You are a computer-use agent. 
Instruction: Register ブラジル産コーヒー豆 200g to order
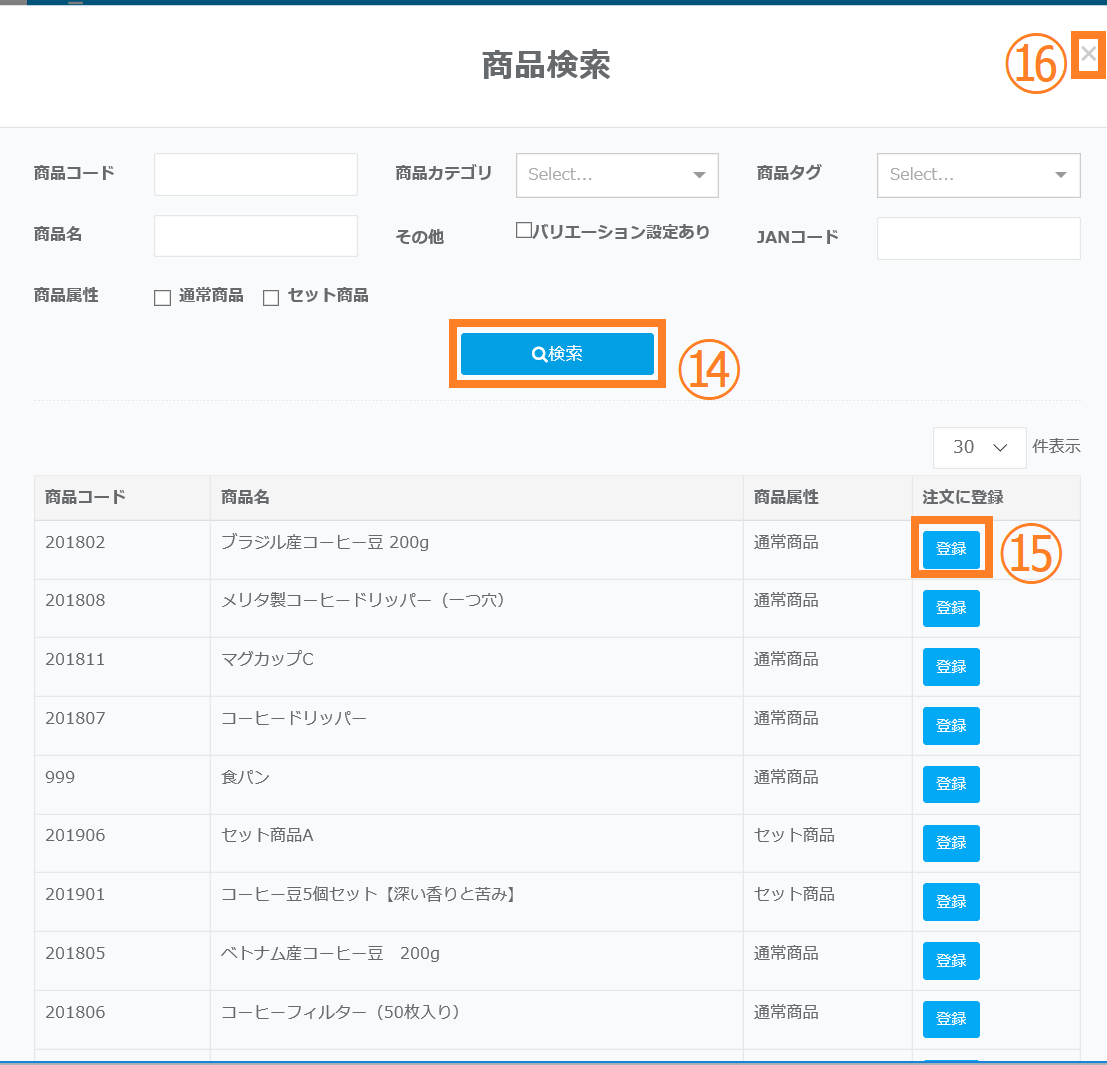point(951,549)
